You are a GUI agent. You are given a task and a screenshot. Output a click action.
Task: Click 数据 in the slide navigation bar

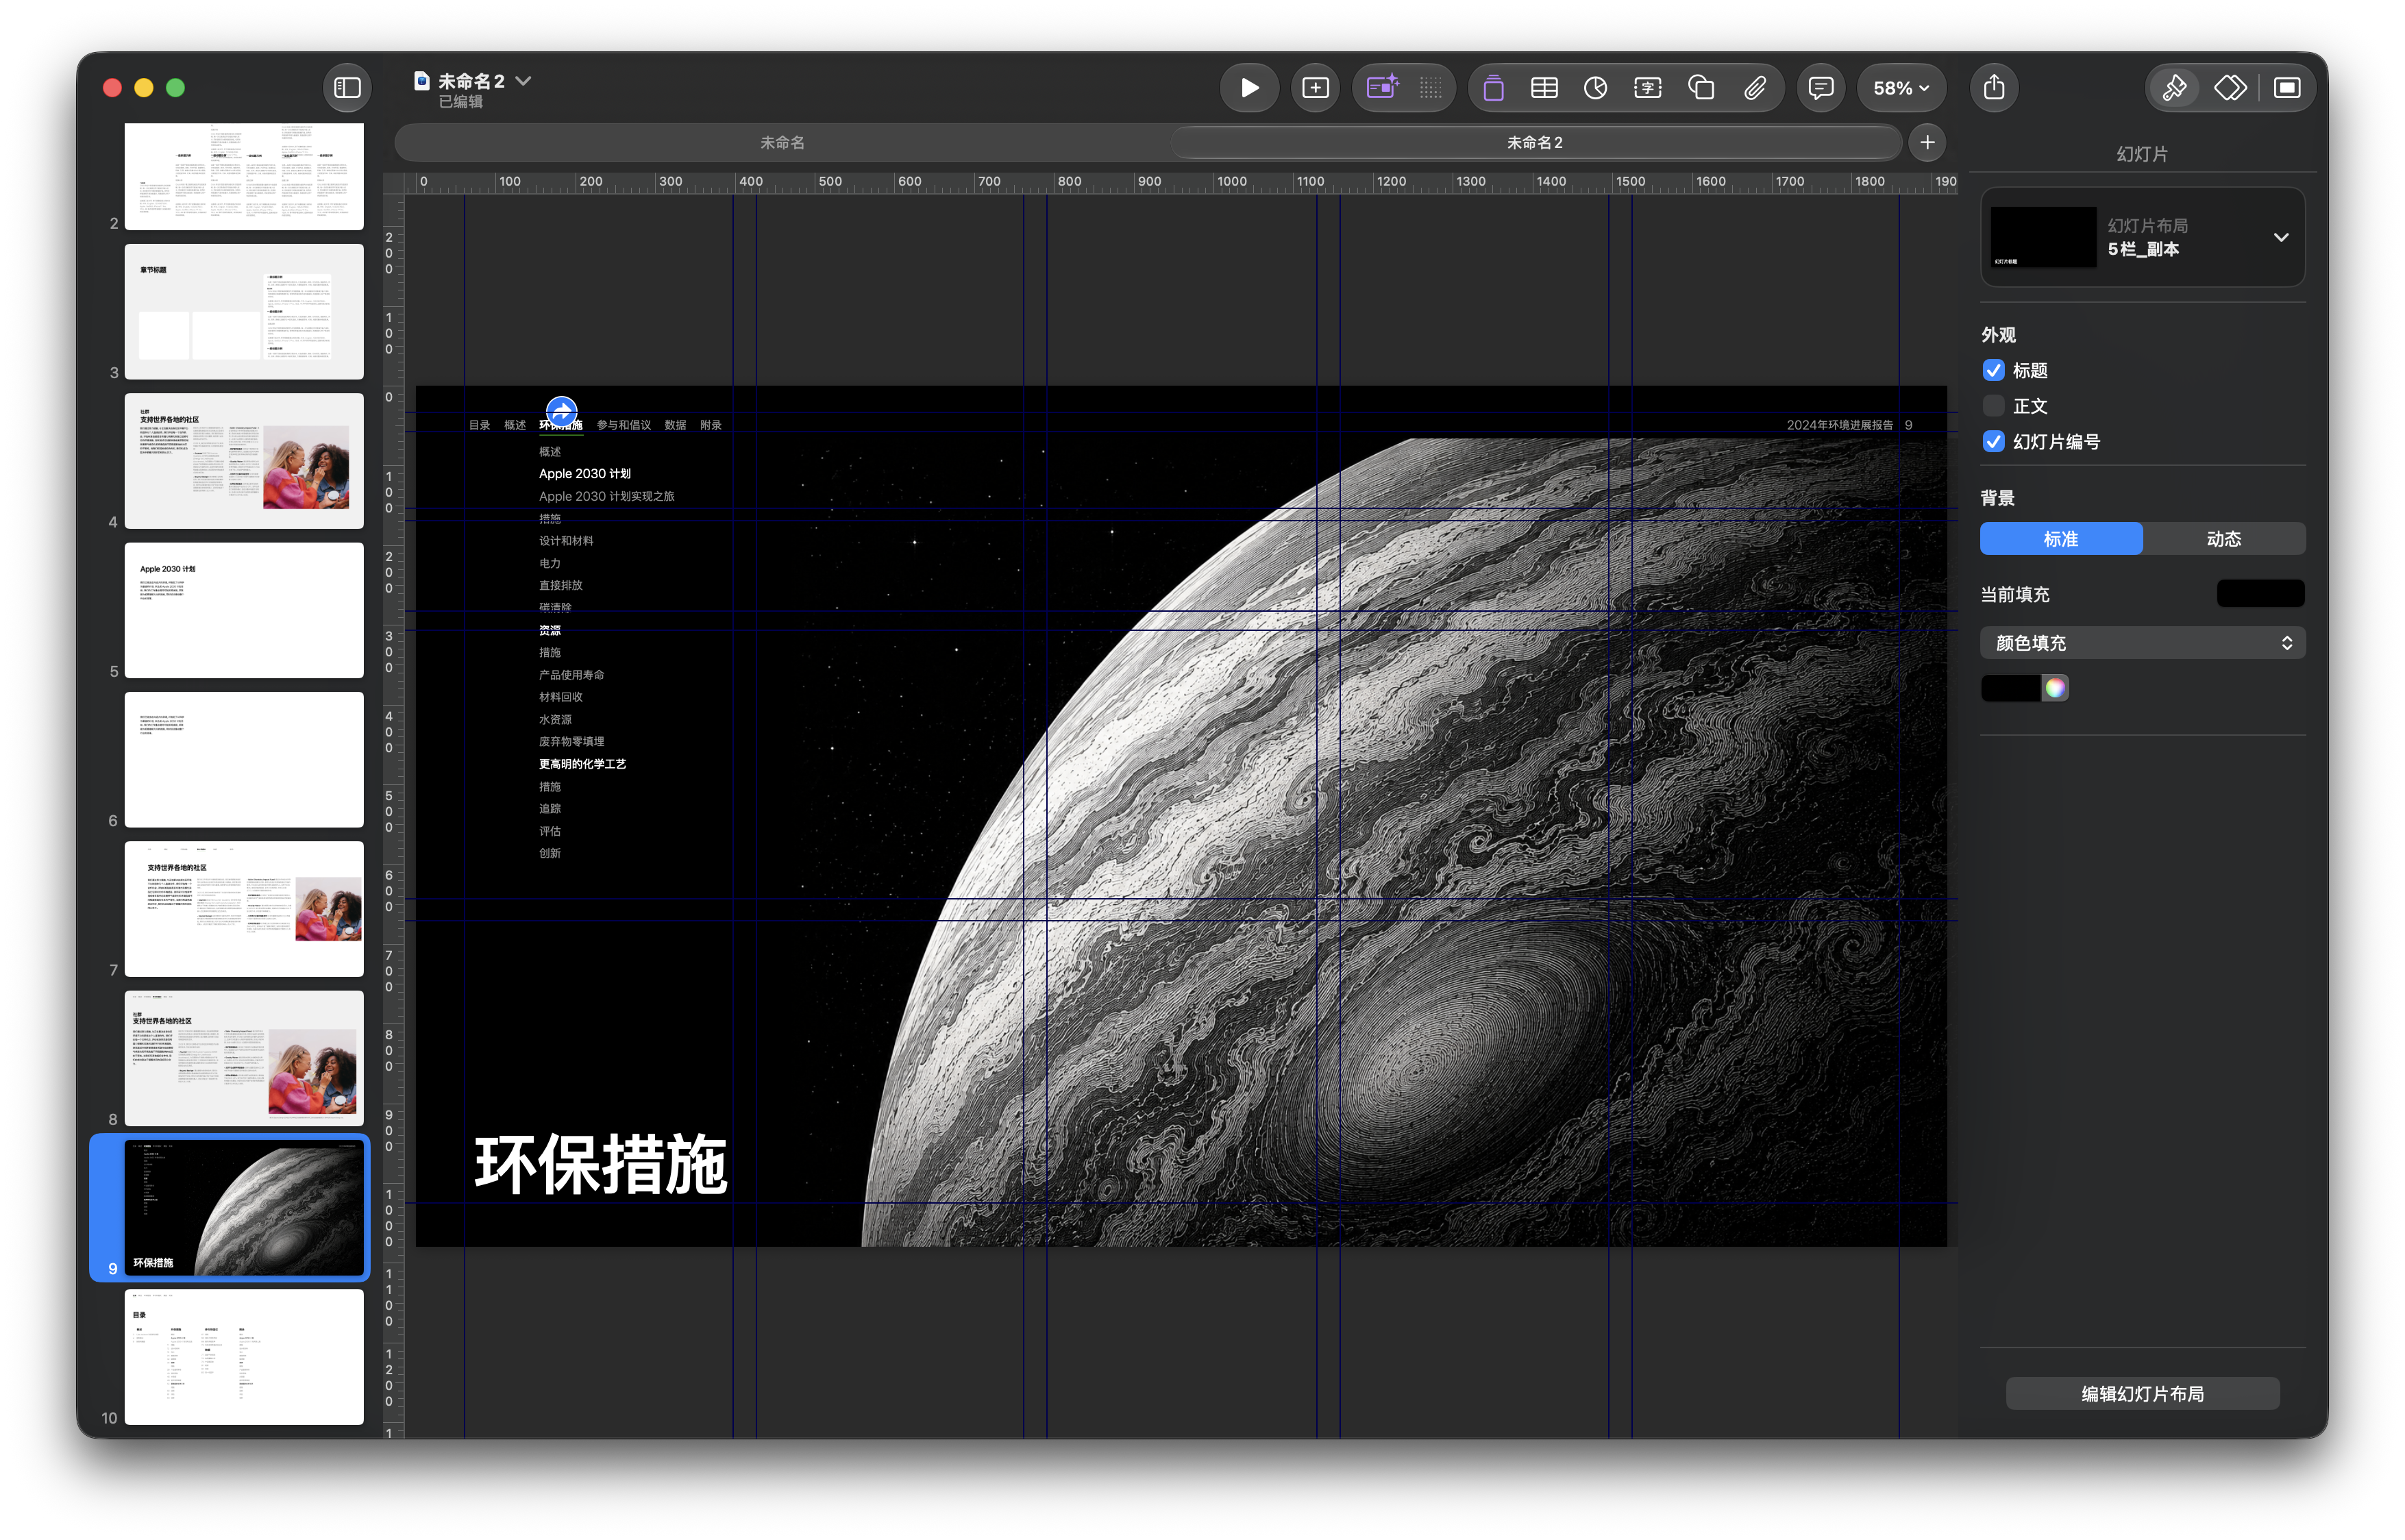coord(676,425)
